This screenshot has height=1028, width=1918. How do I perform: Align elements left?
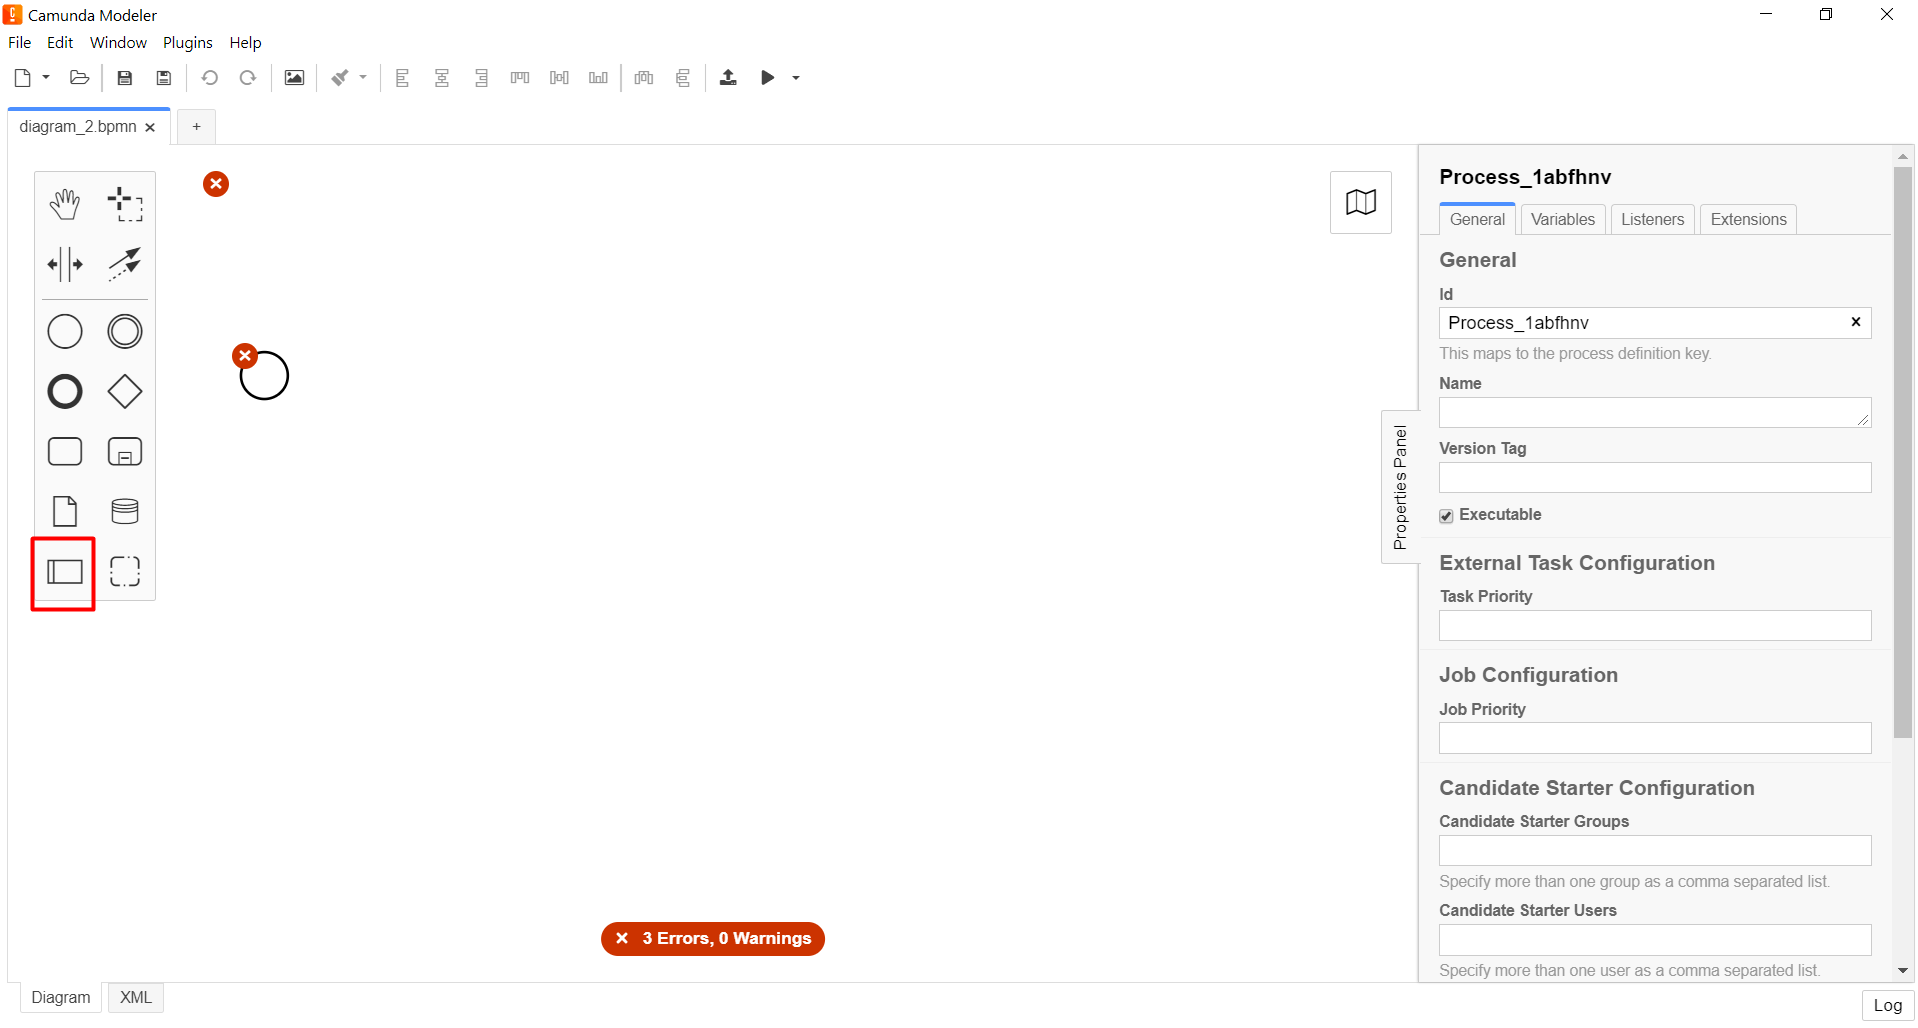(x=403, y=78)
